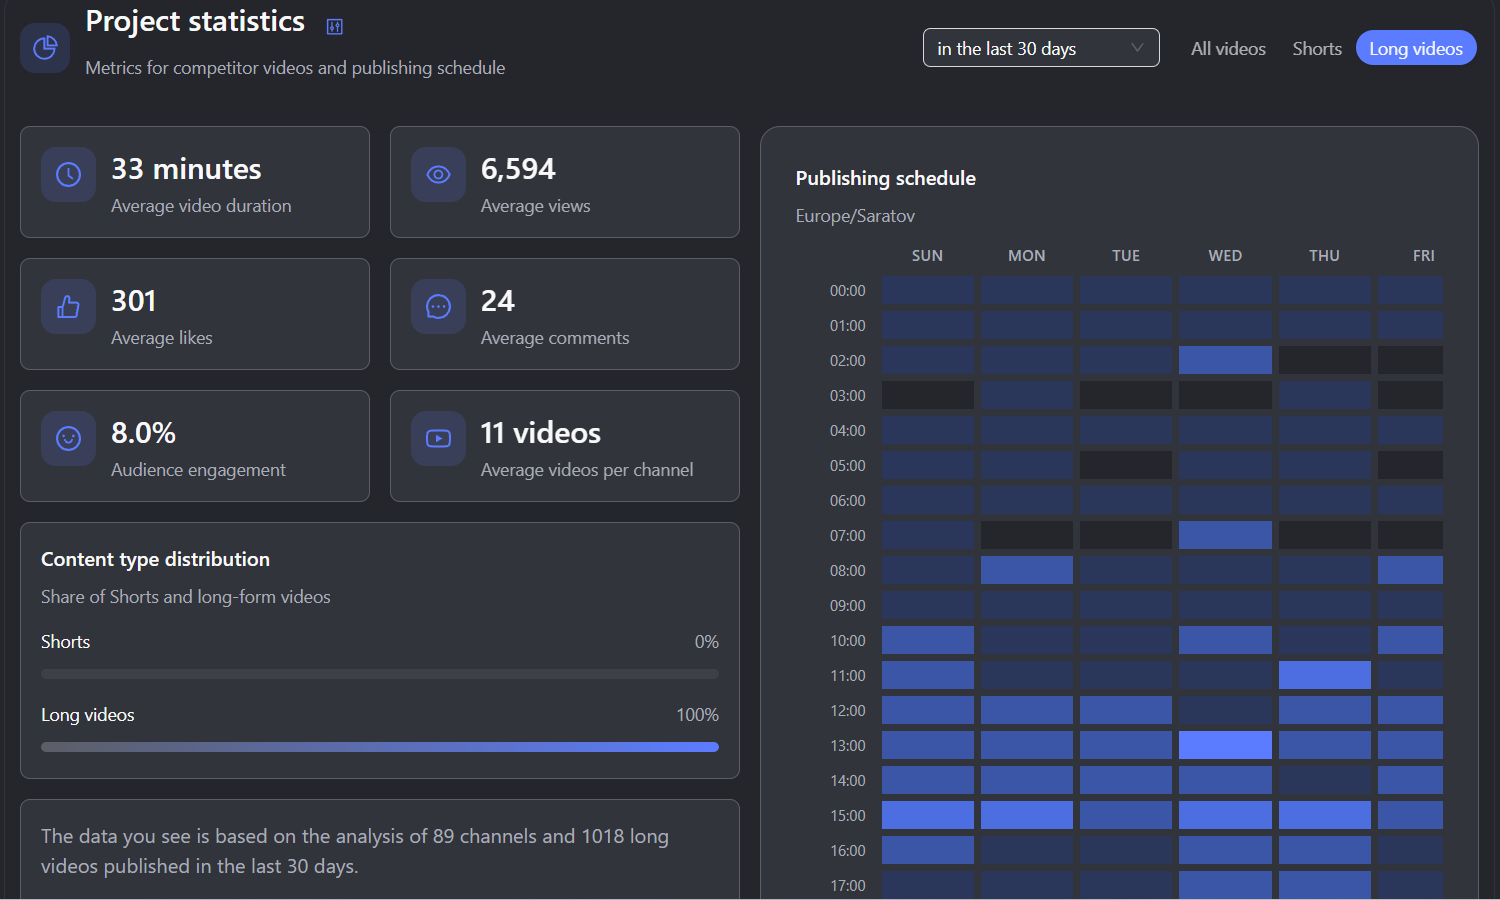Click the 'FRI' column header
Viewport: 1500px width, 900px height.
click(1423, 256)
